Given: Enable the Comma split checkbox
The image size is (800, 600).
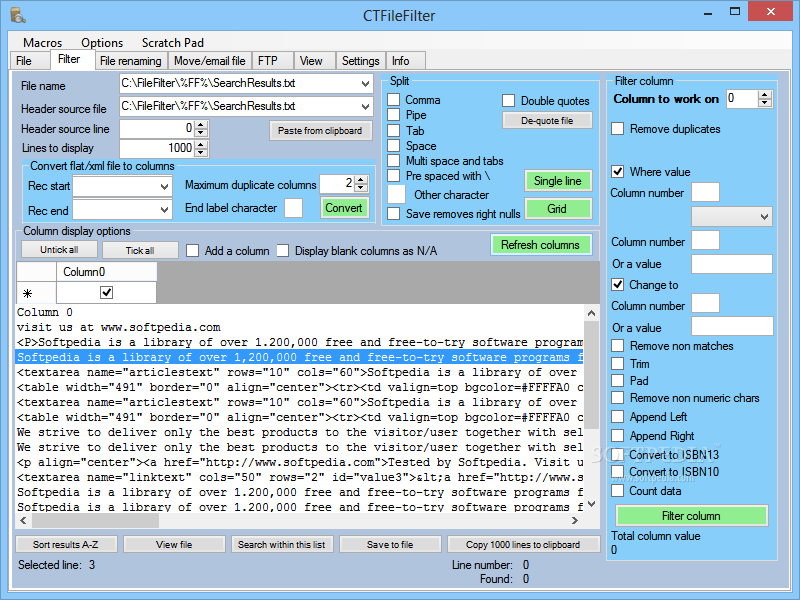Looking at the screenshot, I should [393, 99].
